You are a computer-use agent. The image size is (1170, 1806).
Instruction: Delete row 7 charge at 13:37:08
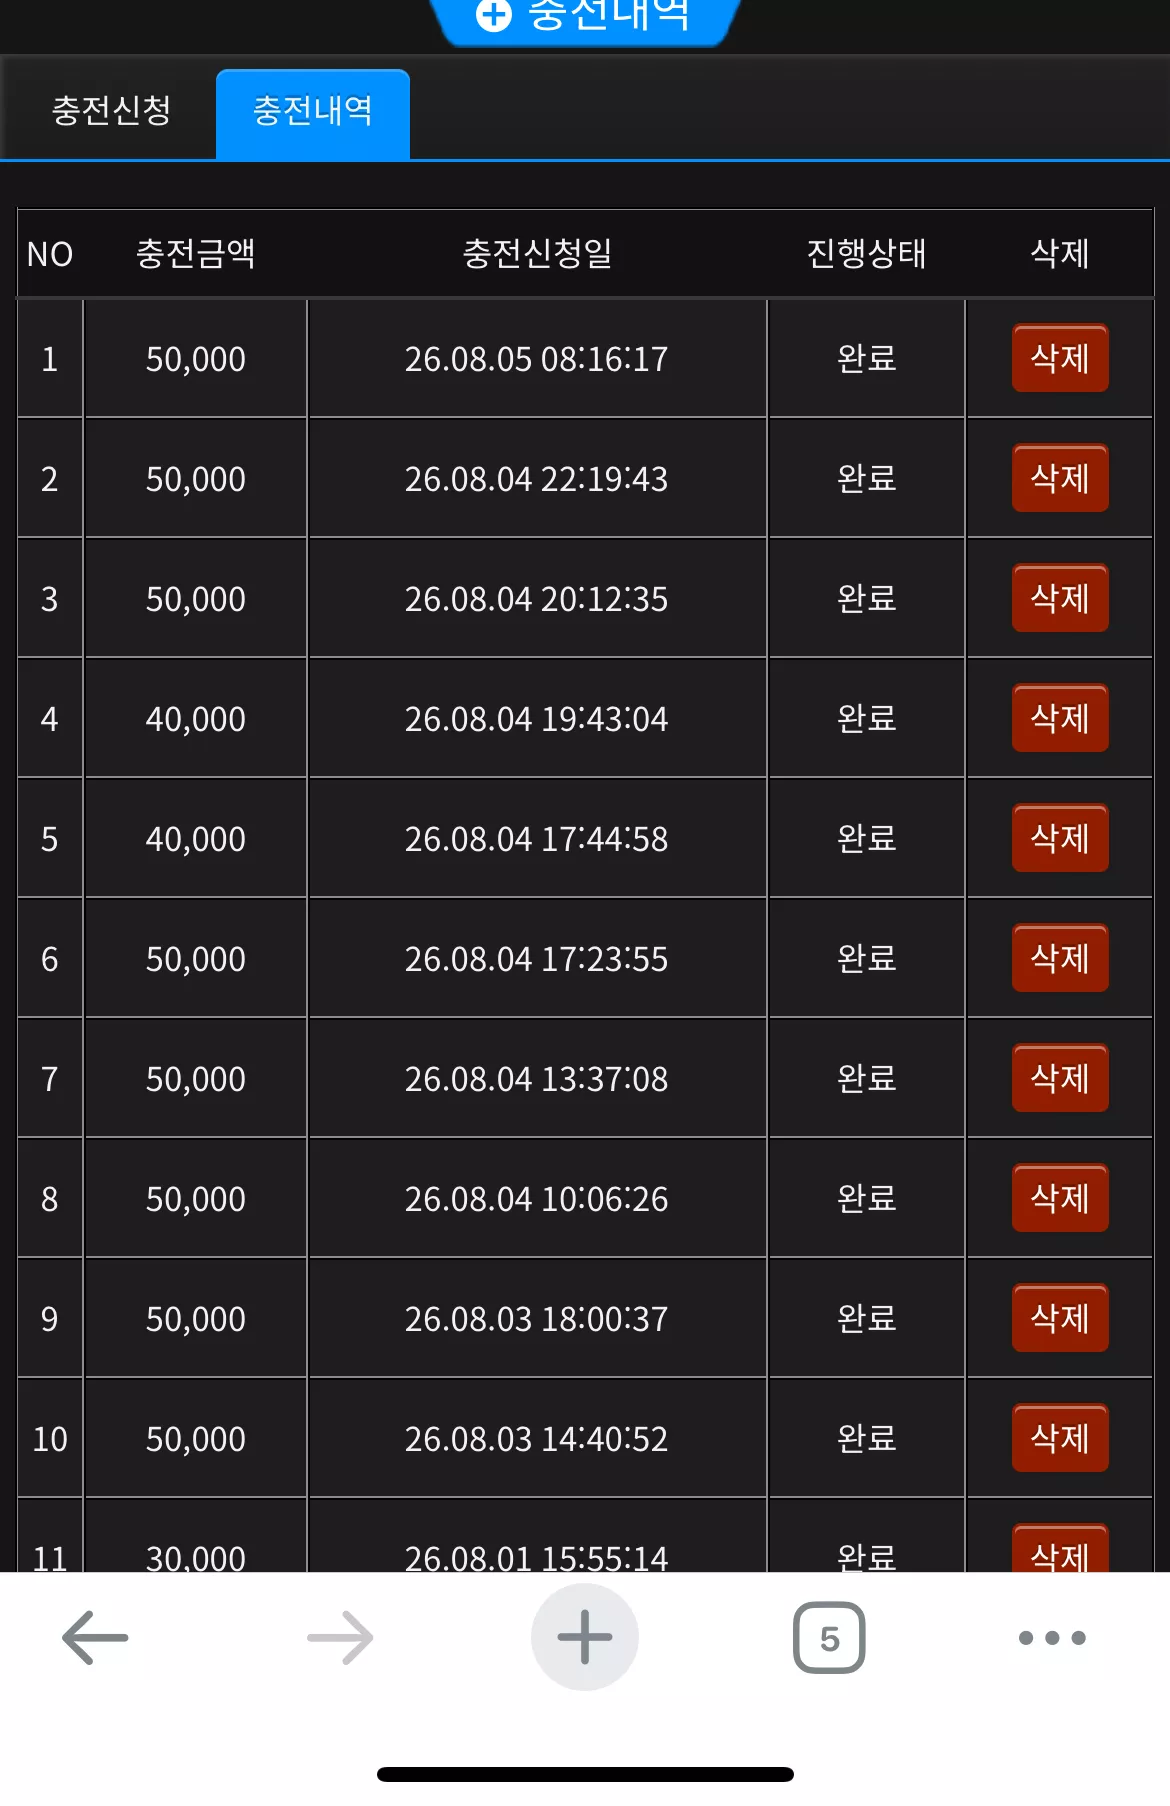tap(1060, 1078)
